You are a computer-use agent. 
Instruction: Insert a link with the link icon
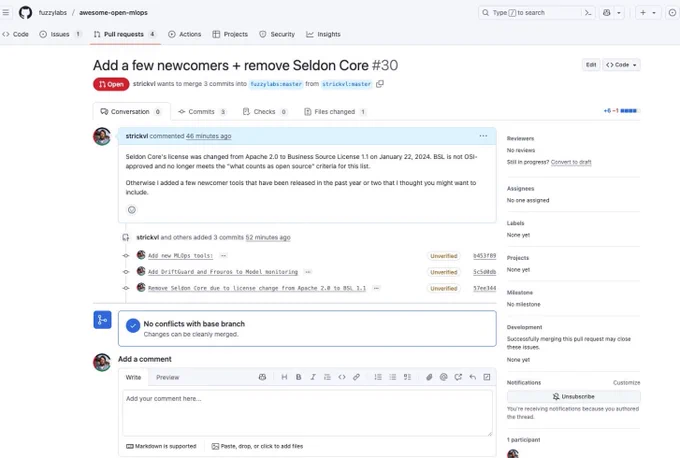click(x=356, y=377)
